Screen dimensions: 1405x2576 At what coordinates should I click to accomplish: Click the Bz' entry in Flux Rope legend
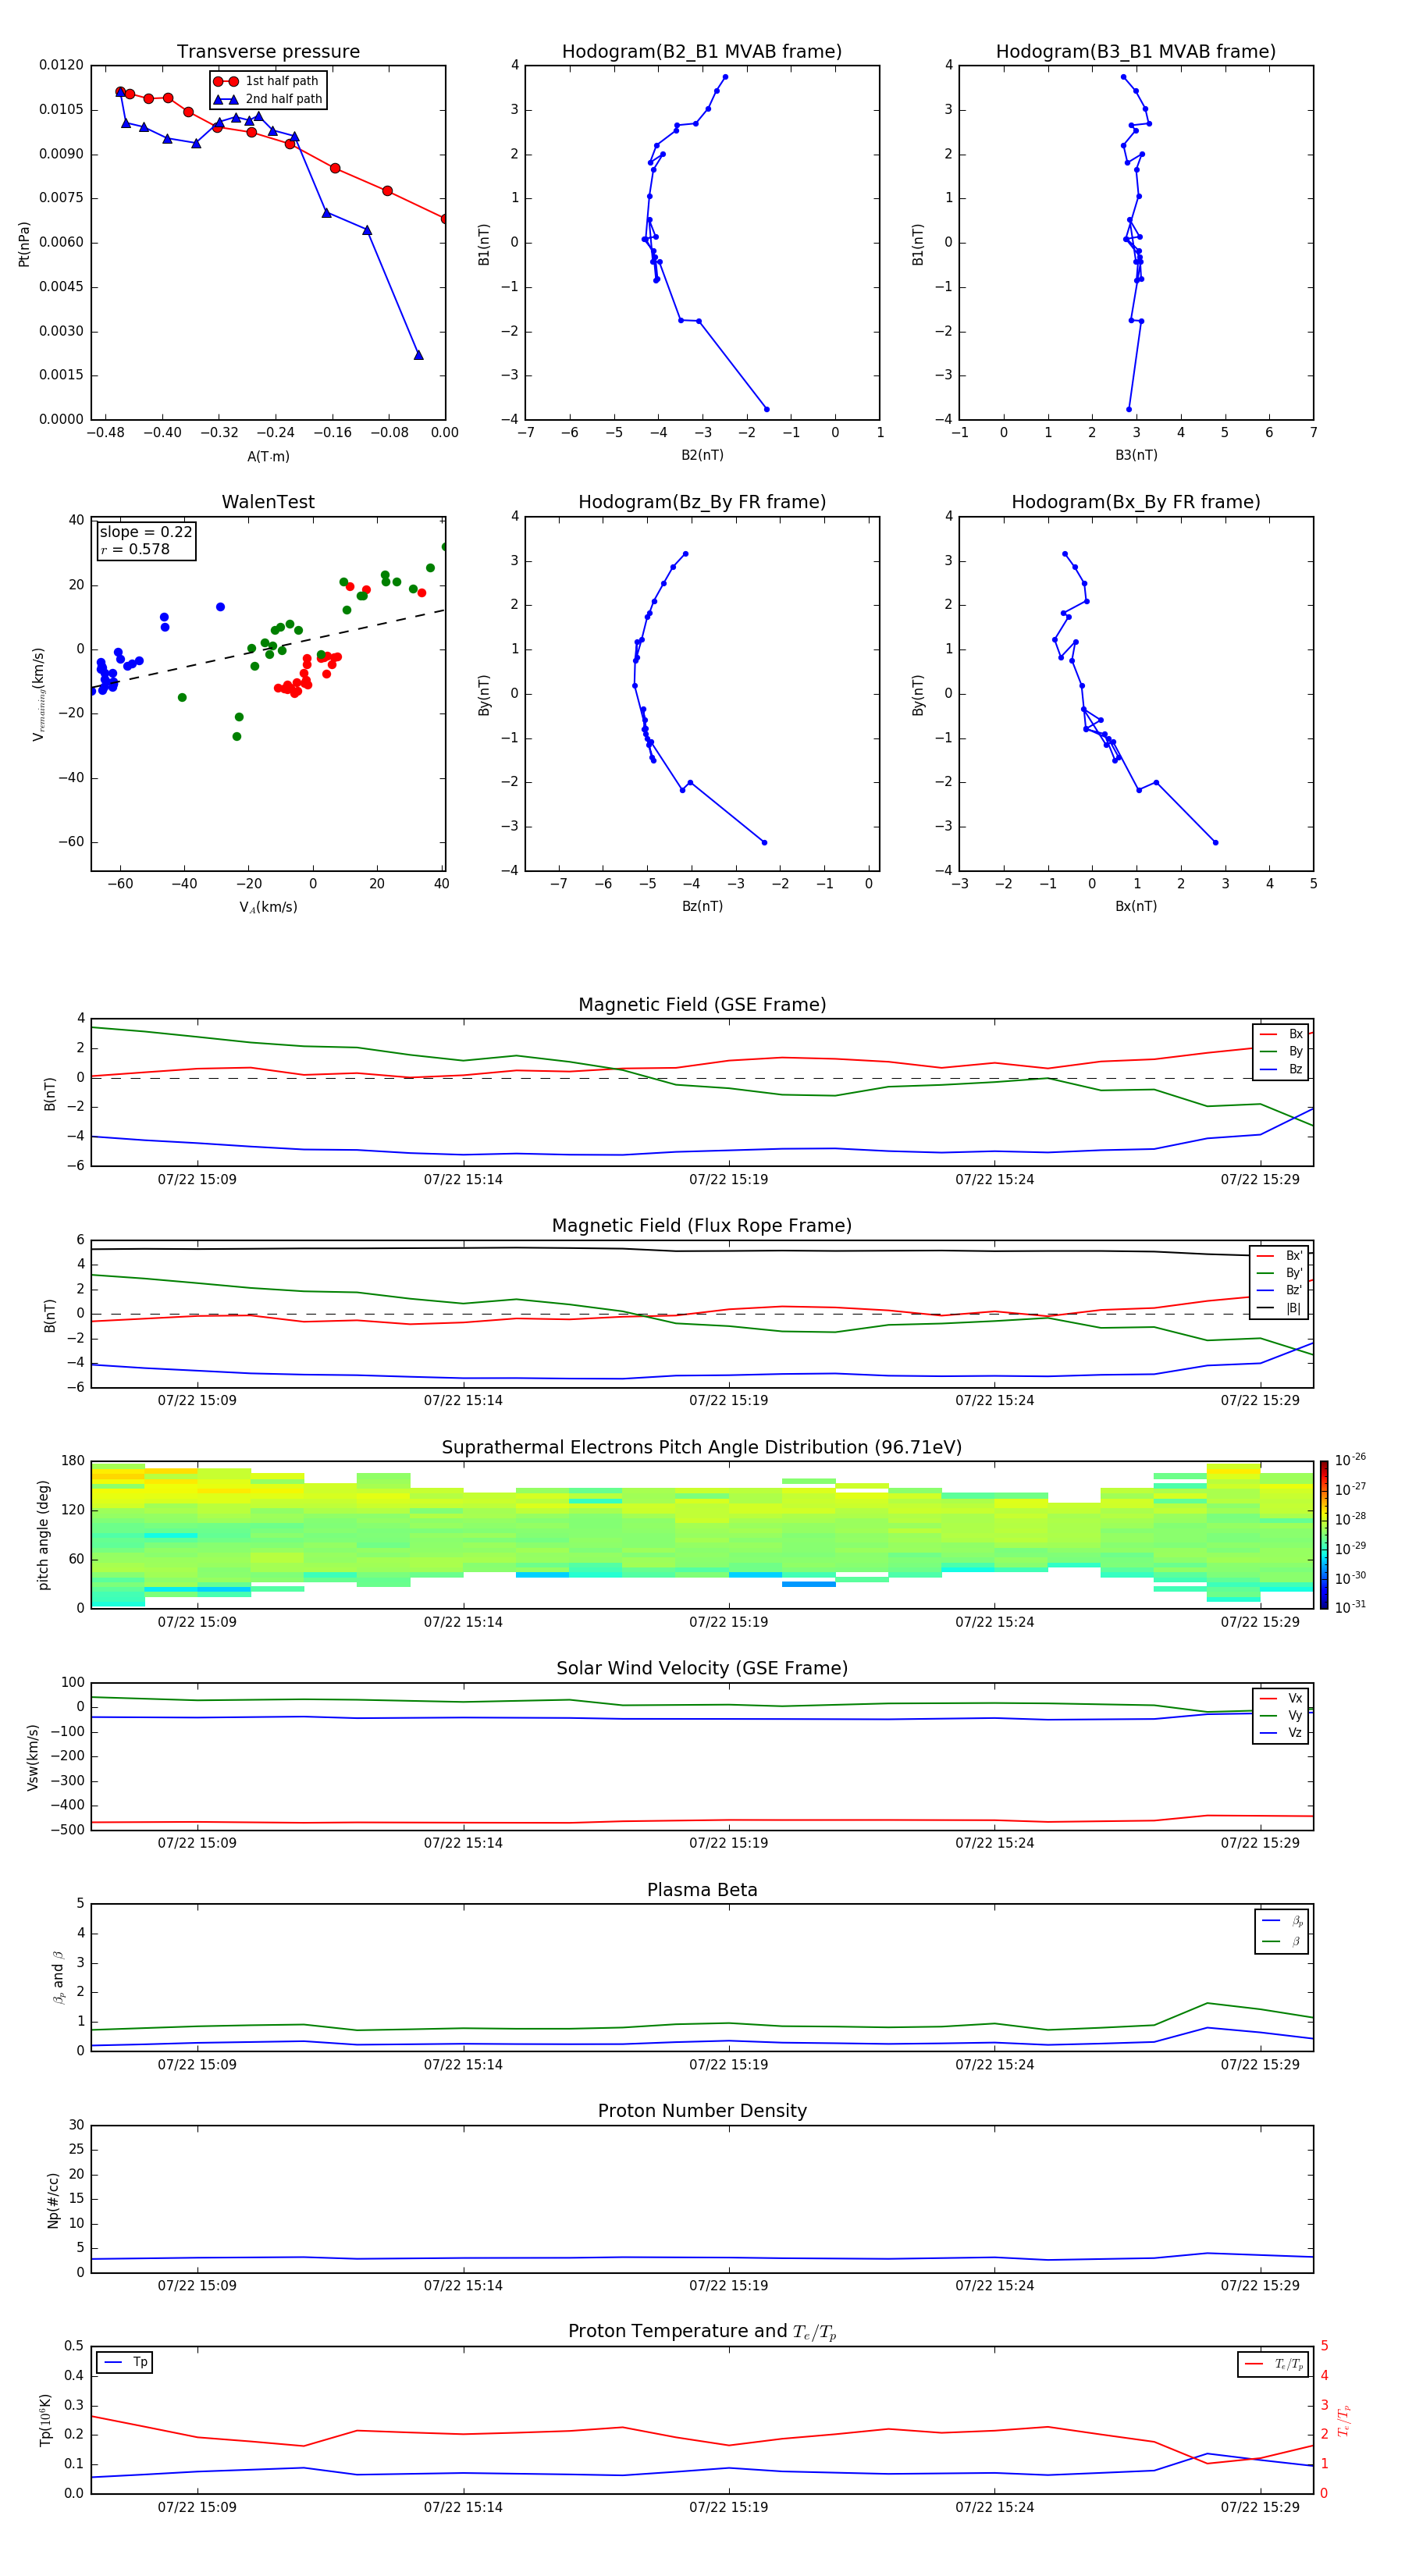(x=1280, y=1290)
